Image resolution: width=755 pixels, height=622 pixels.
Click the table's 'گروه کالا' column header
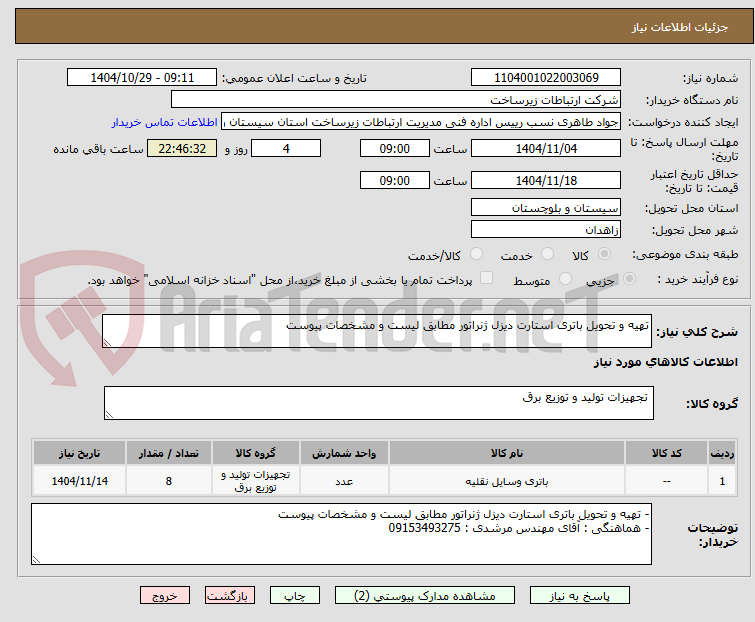256,453
